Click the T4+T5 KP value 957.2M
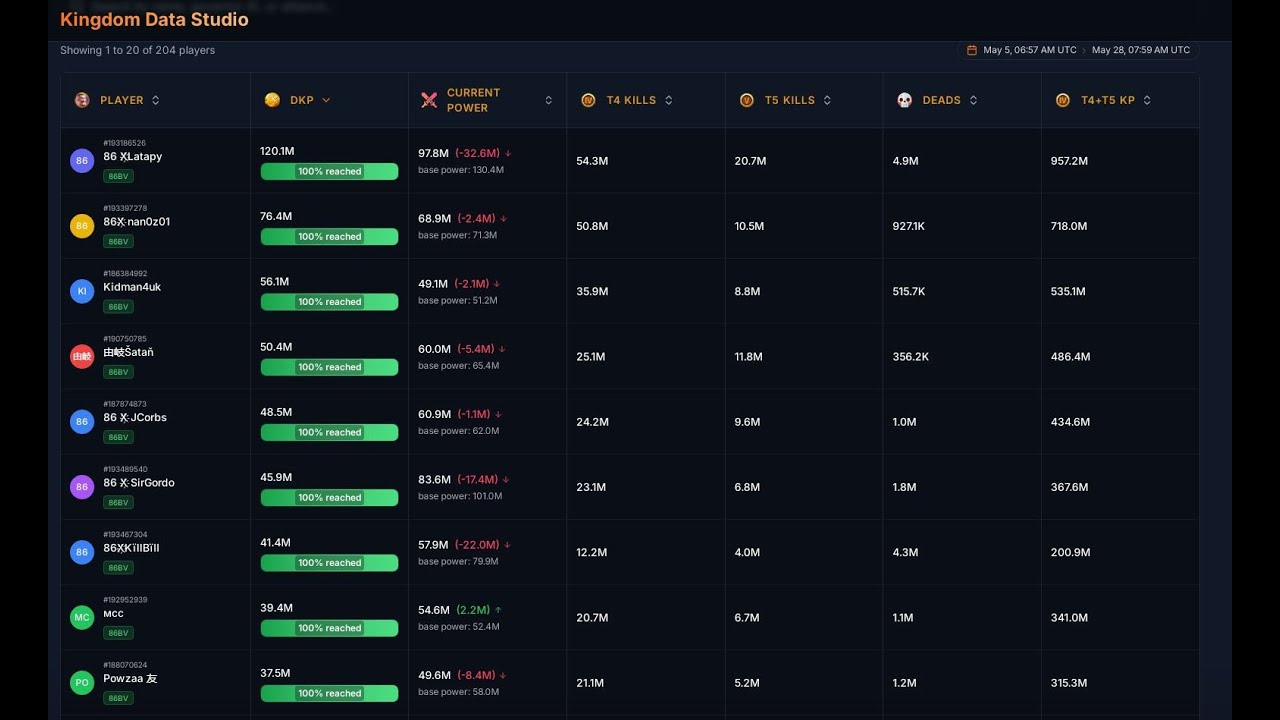This screenshot has width=1280, height=720. pos(1069,161)
